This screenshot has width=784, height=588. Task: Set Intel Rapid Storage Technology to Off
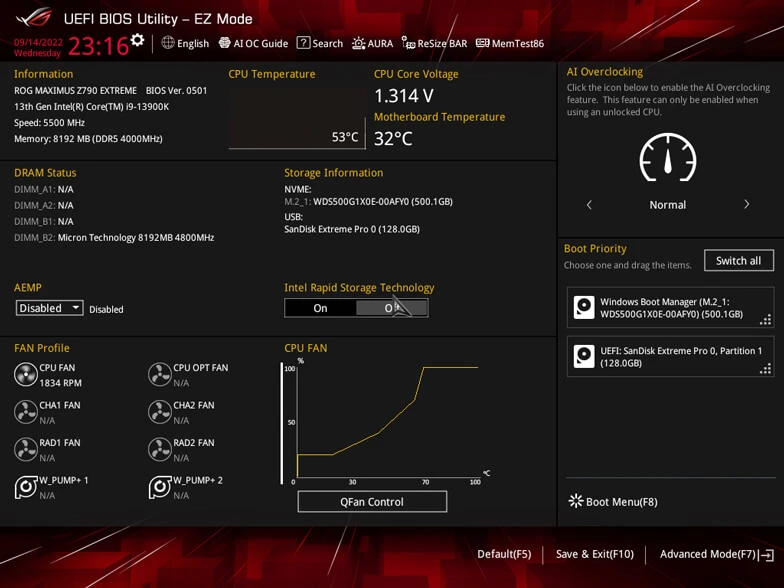pos(392,308)
